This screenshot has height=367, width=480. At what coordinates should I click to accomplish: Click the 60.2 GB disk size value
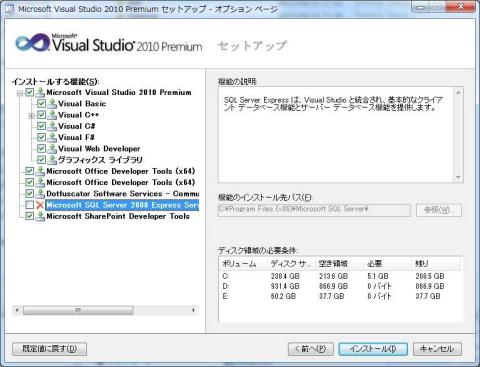pos(283,296)
